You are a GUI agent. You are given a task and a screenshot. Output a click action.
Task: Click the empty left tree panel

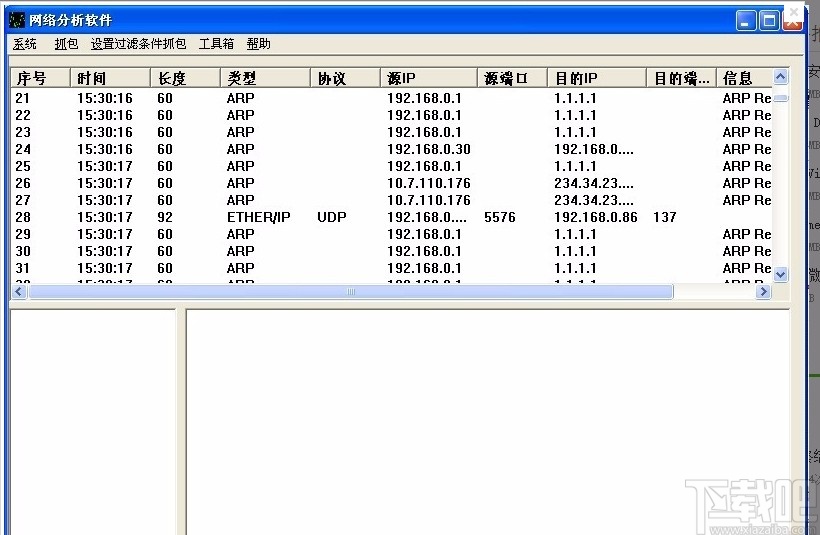[93, 422]
